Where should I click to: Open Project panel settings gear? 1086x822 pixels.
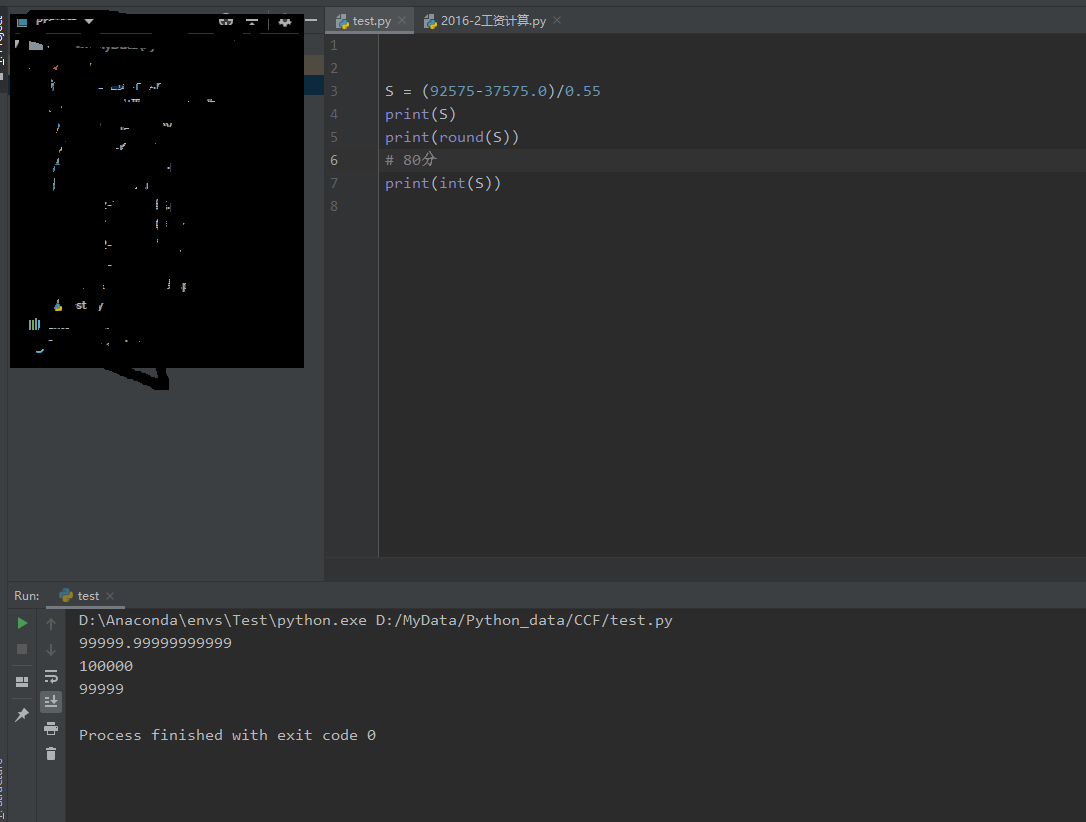(285, 22)
